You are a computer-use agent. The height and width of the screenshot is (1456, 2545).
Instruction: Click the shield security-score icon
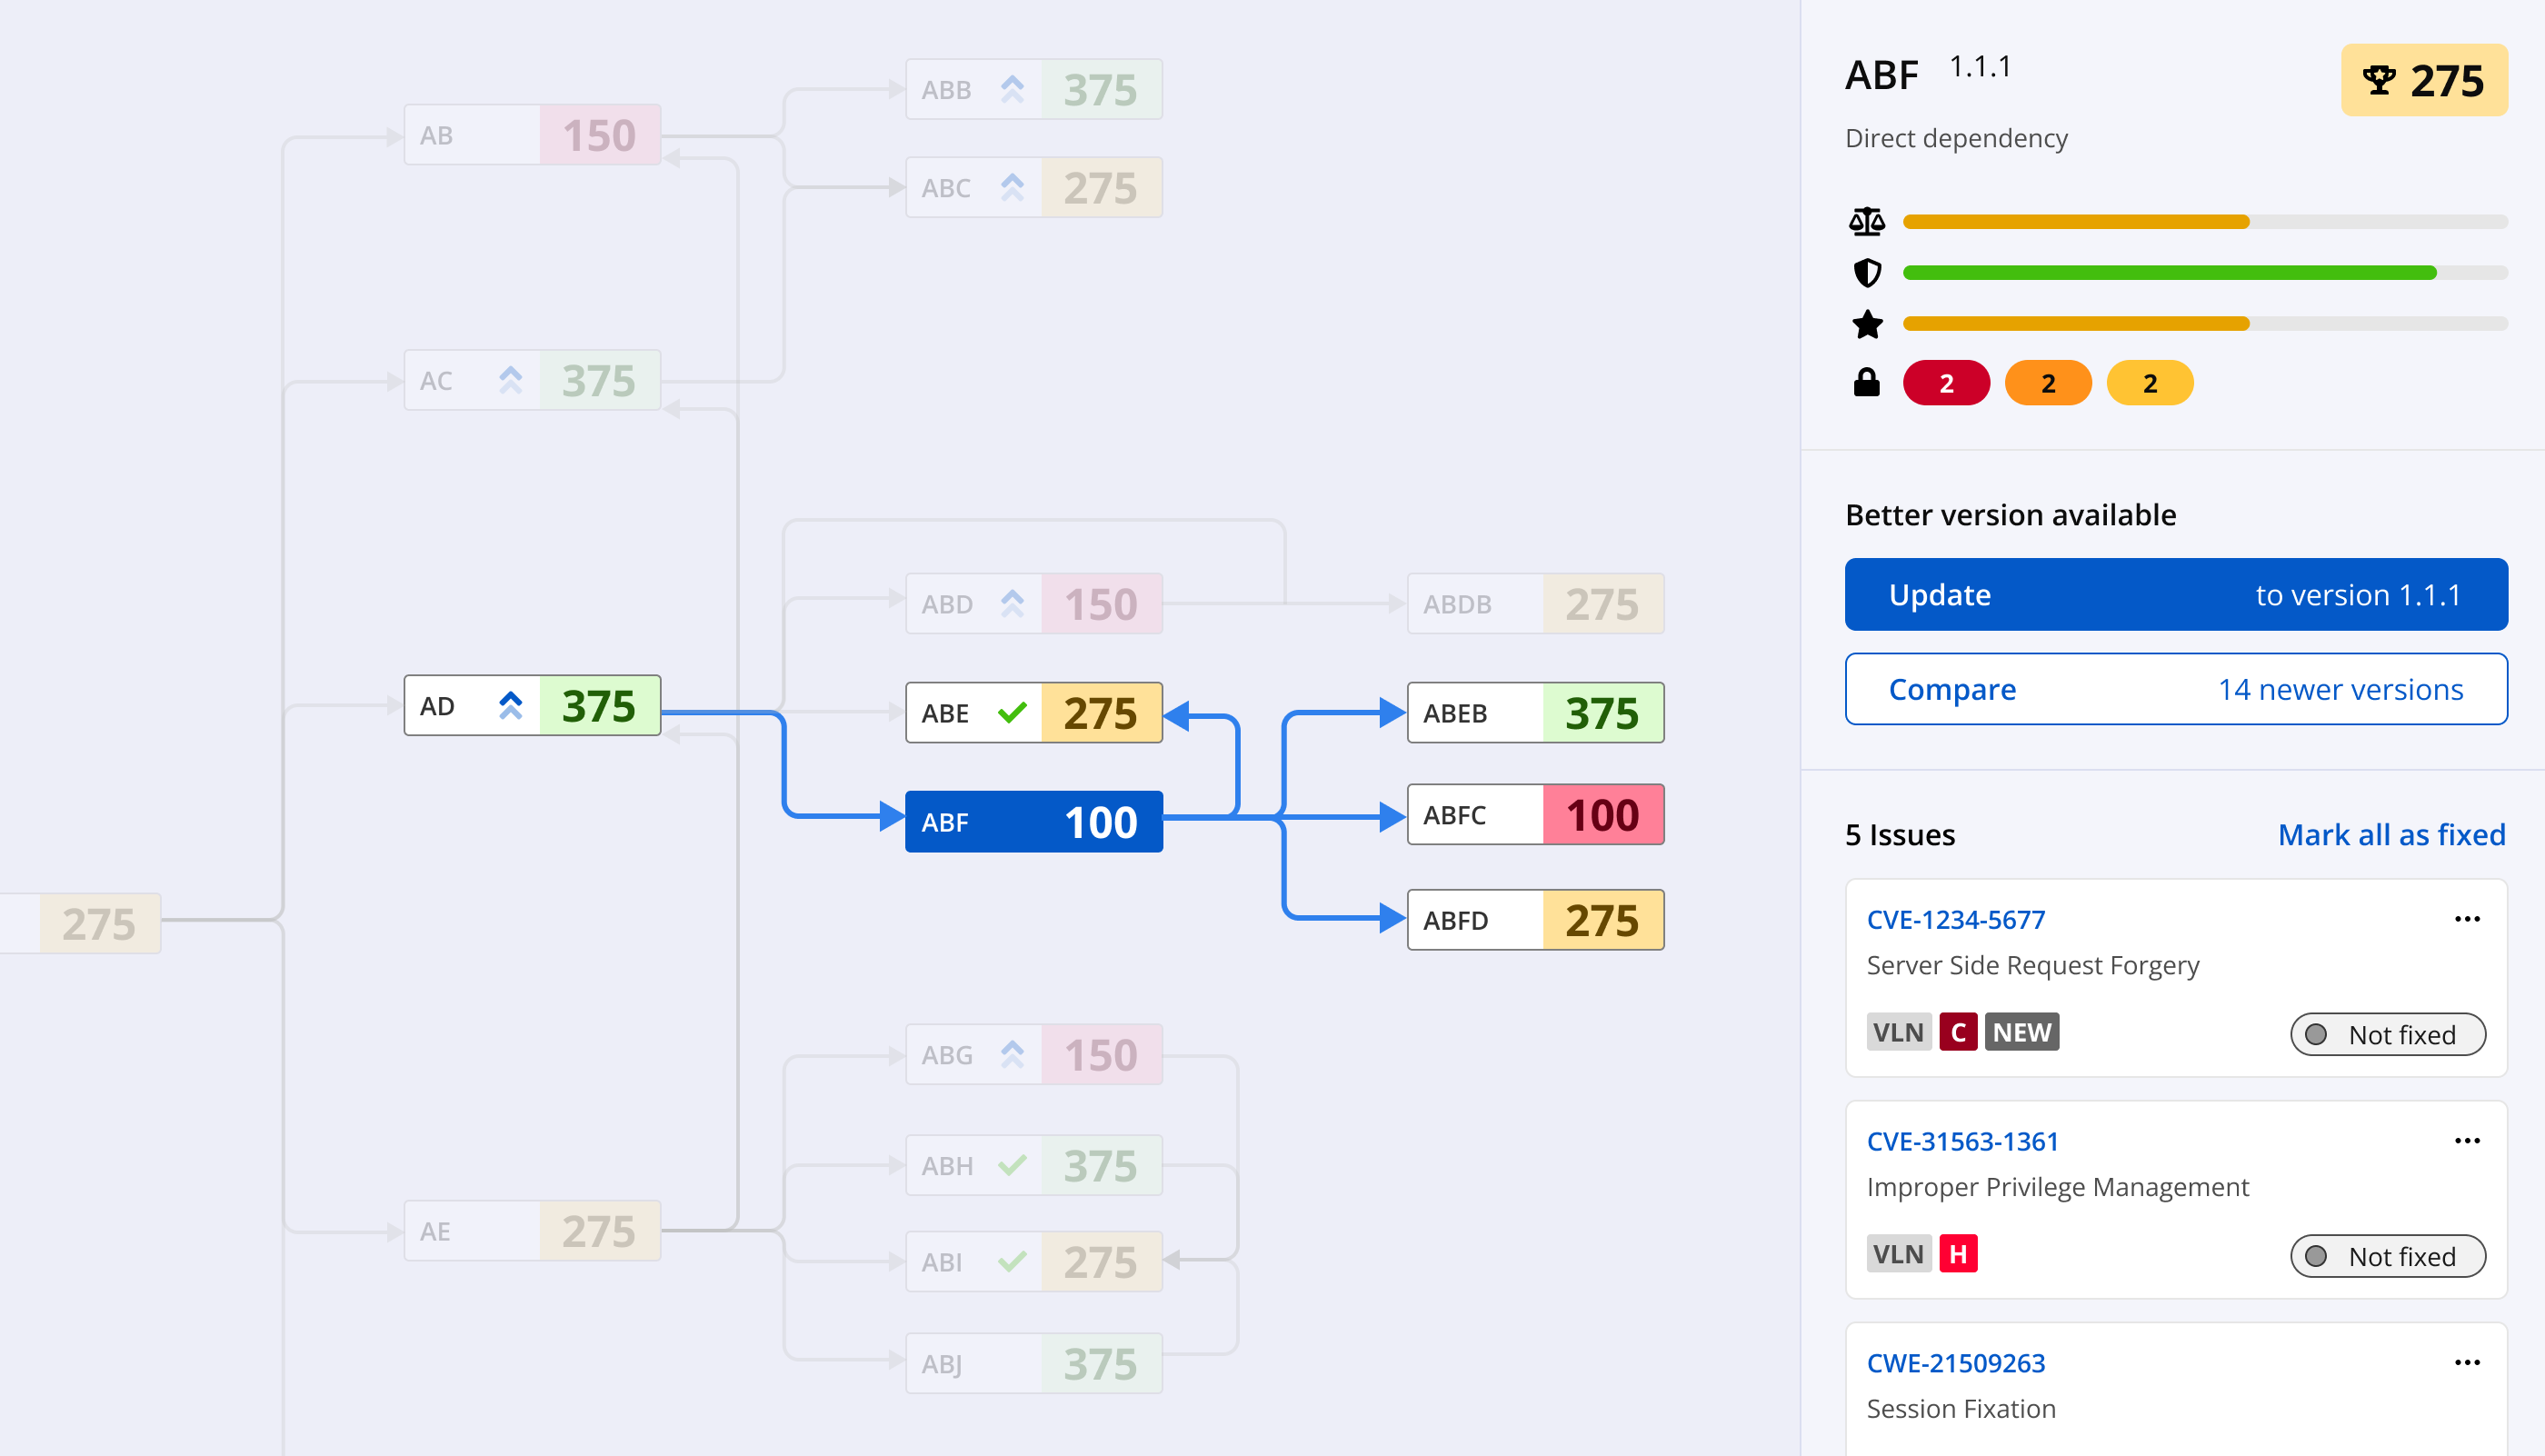point(1868,272)
